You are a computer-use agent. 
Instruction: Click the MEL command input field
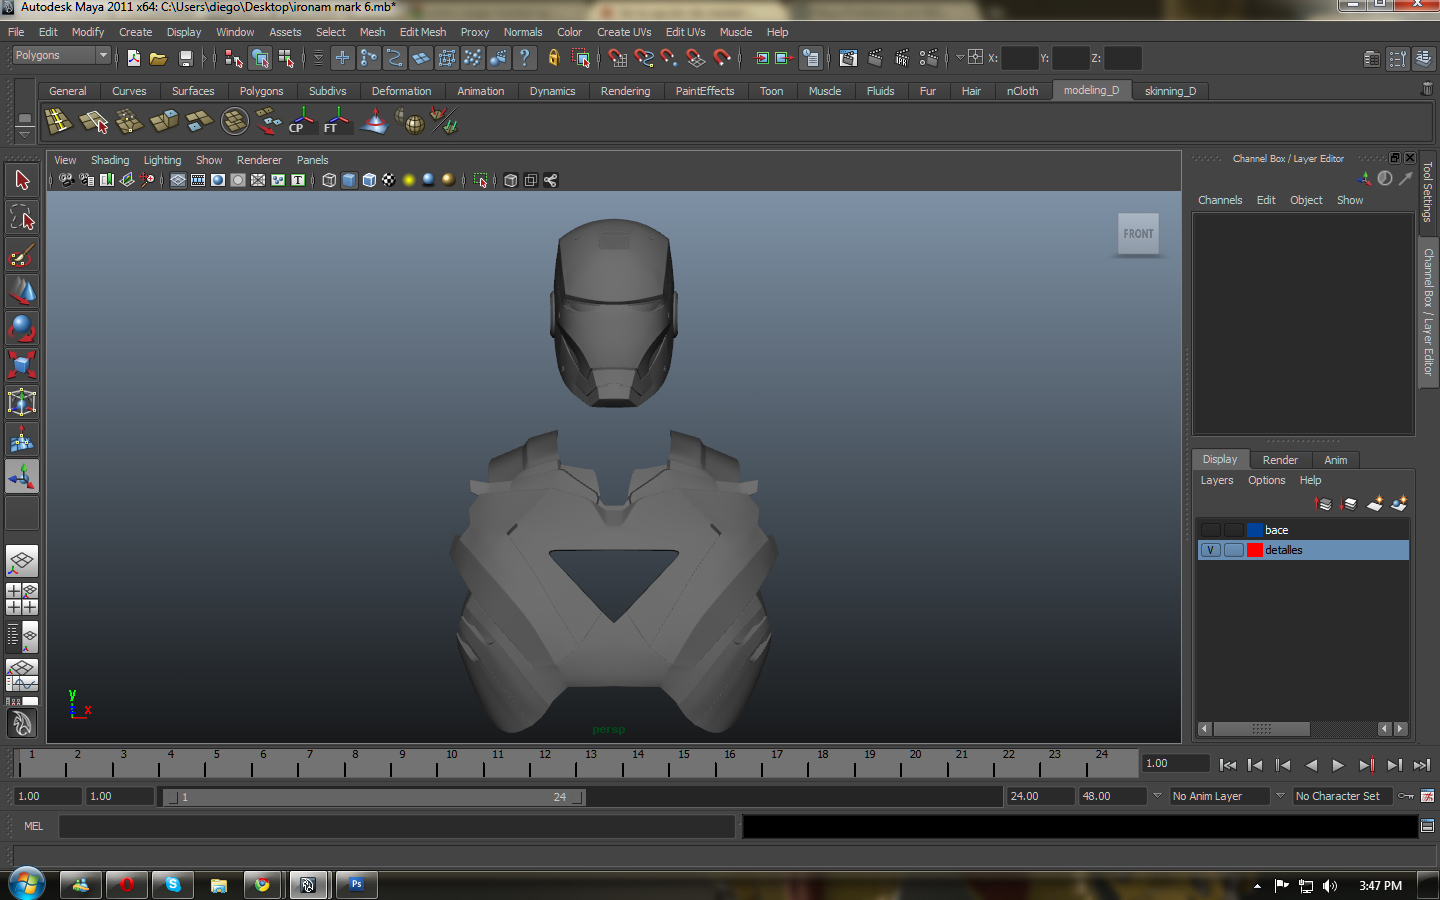tap(397, 826)
